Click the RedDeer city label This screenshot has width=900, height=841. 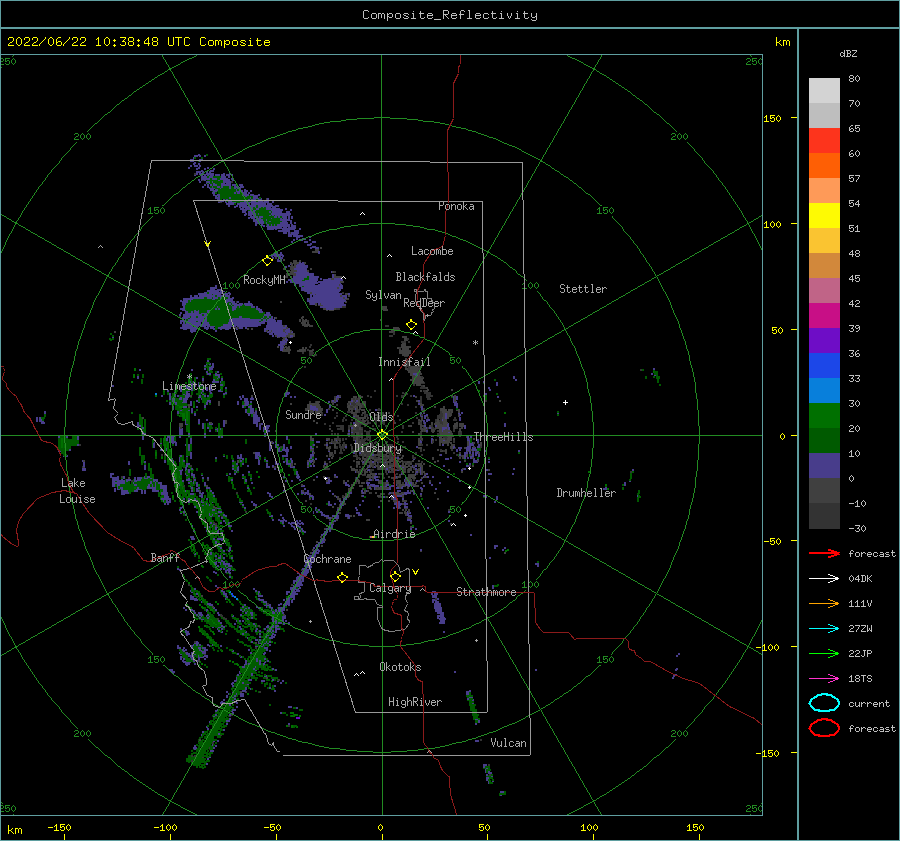pos(424,303)
